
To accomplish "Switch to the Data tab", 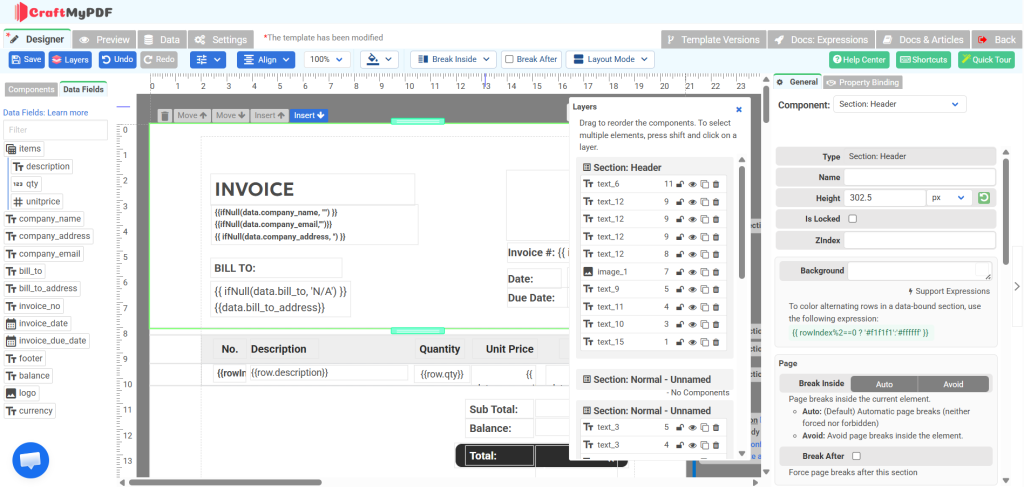I will [x=162, y=39].
